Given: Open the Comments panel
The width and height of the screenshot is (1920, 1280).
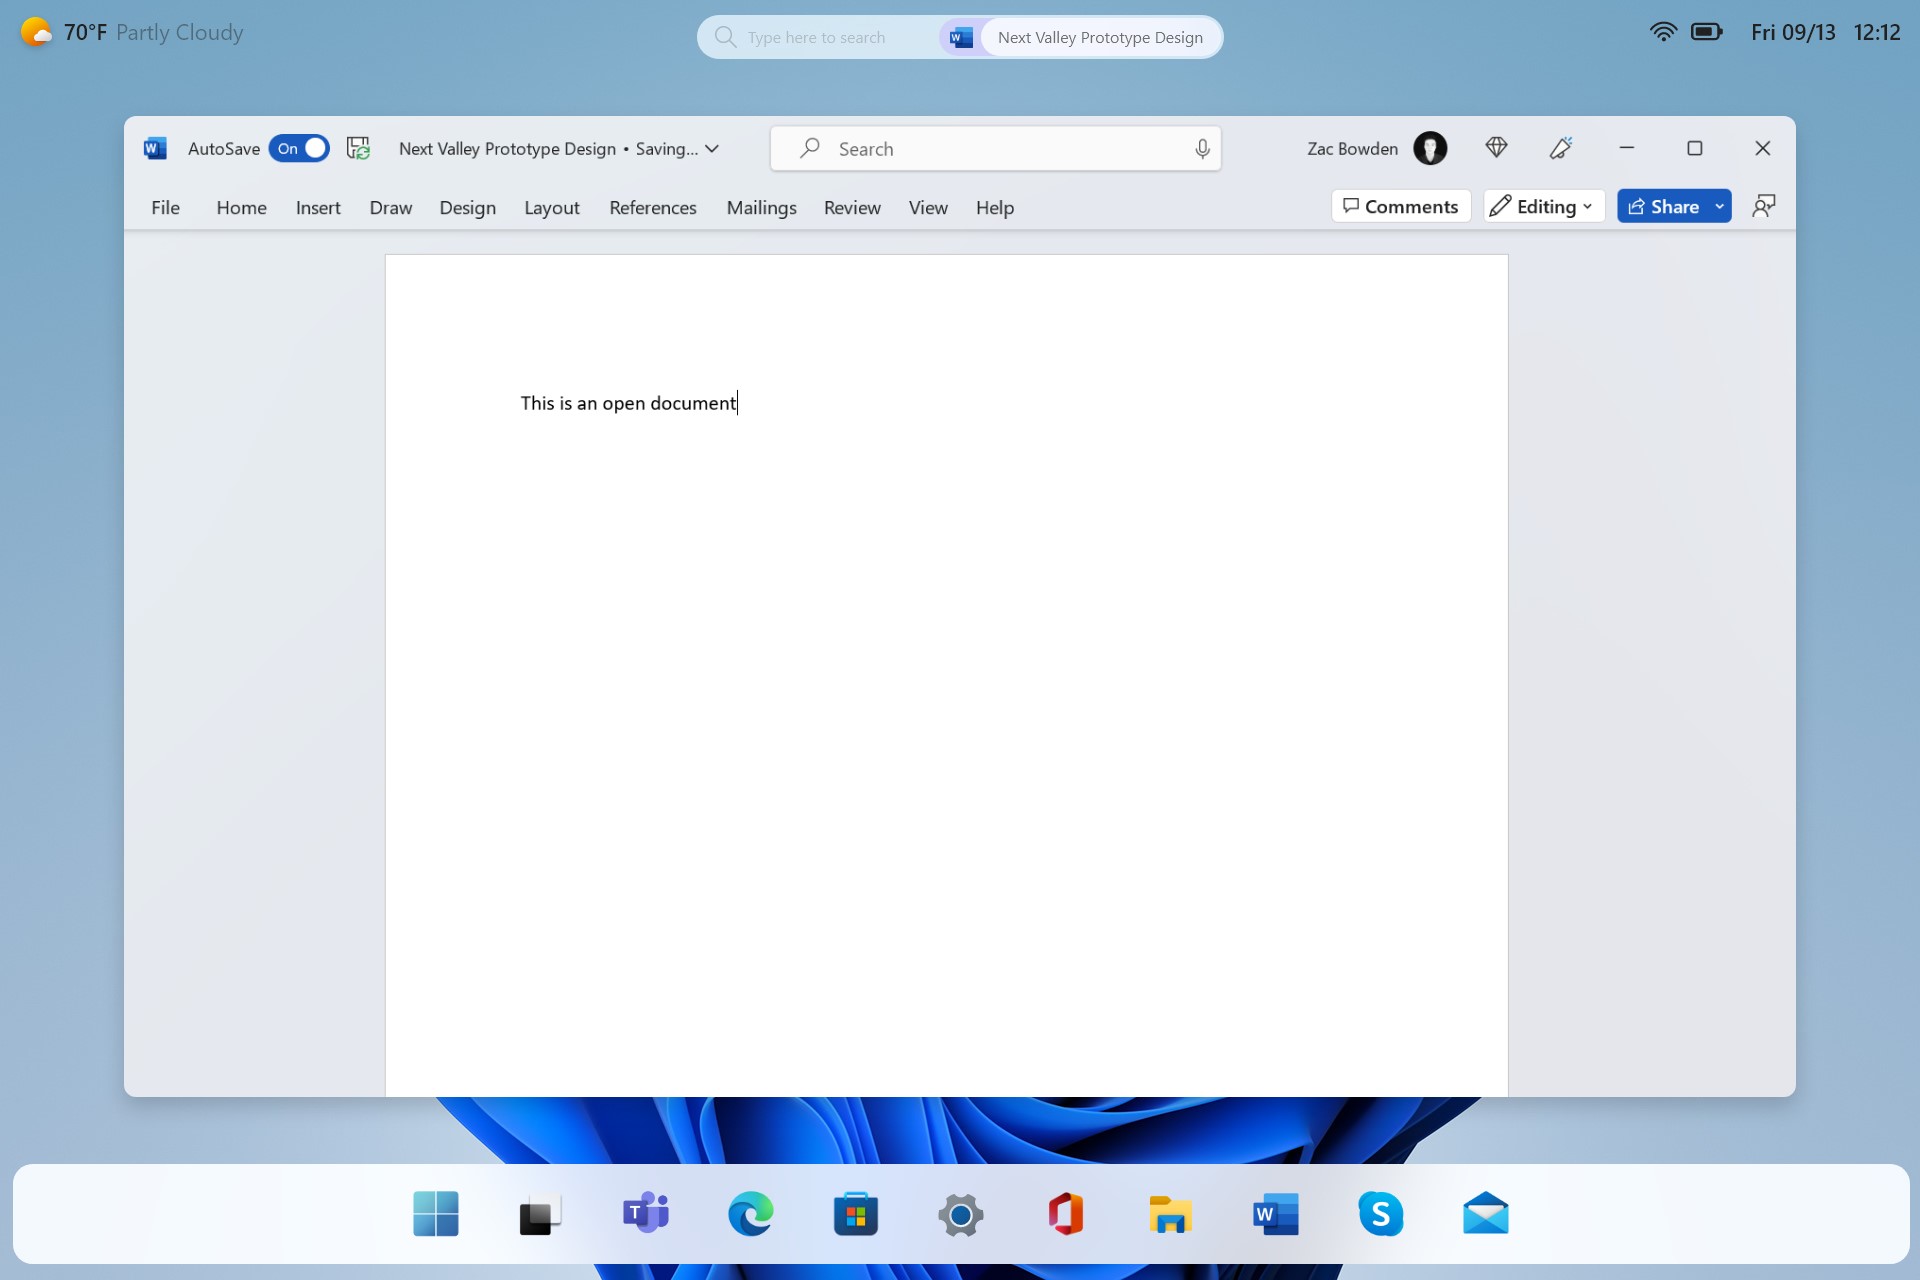Looking at the screenshot, I should (x=1400, y=206).
